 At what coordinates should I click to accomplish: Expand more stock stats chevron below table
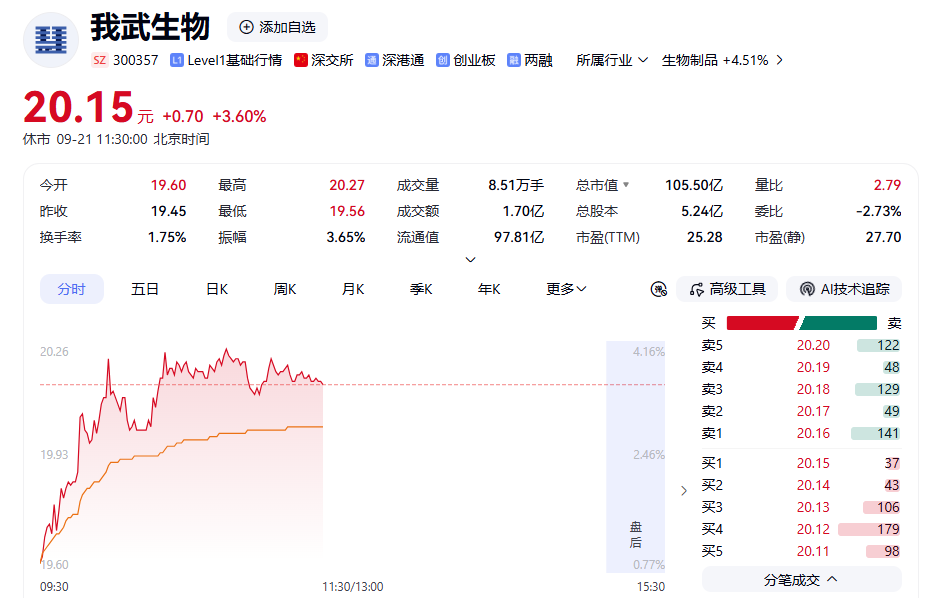coord(471,260)
